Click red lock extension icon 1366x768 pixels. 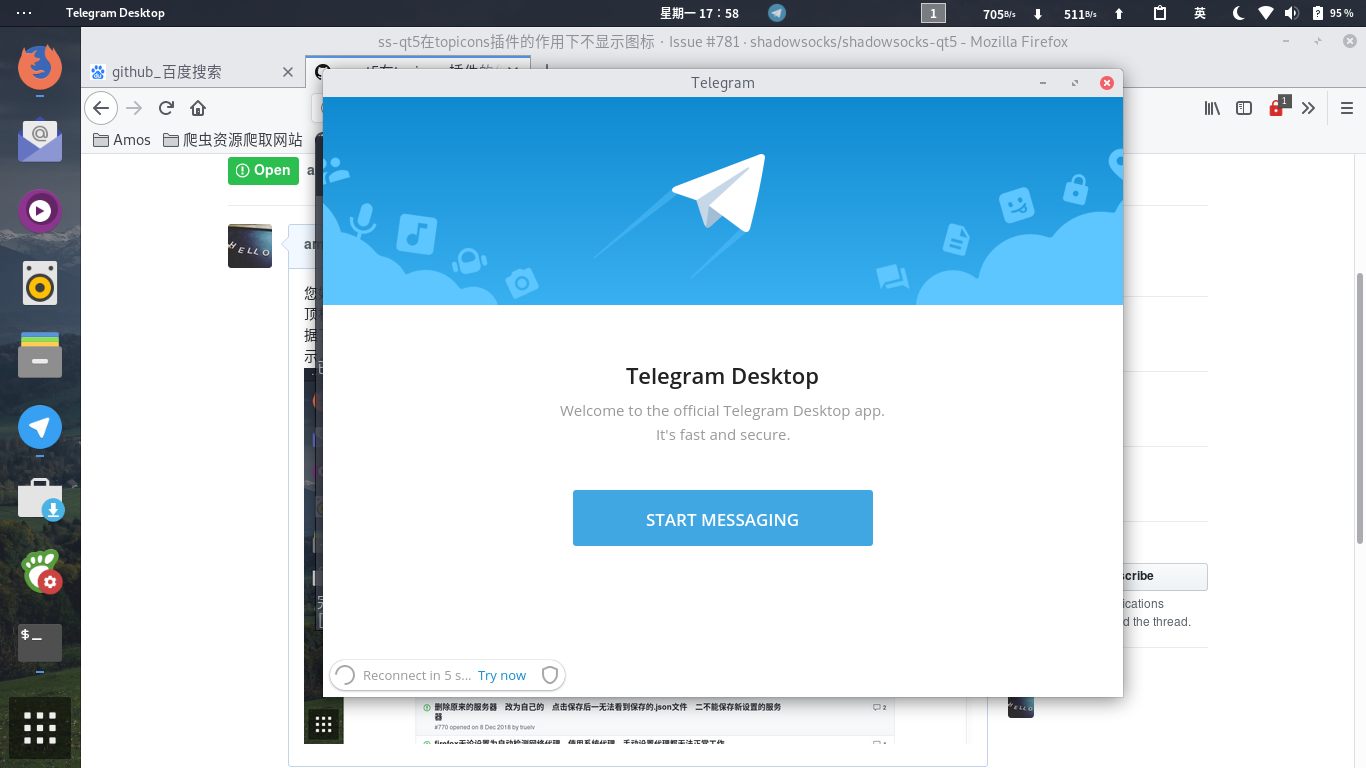tap(1276, 108)
